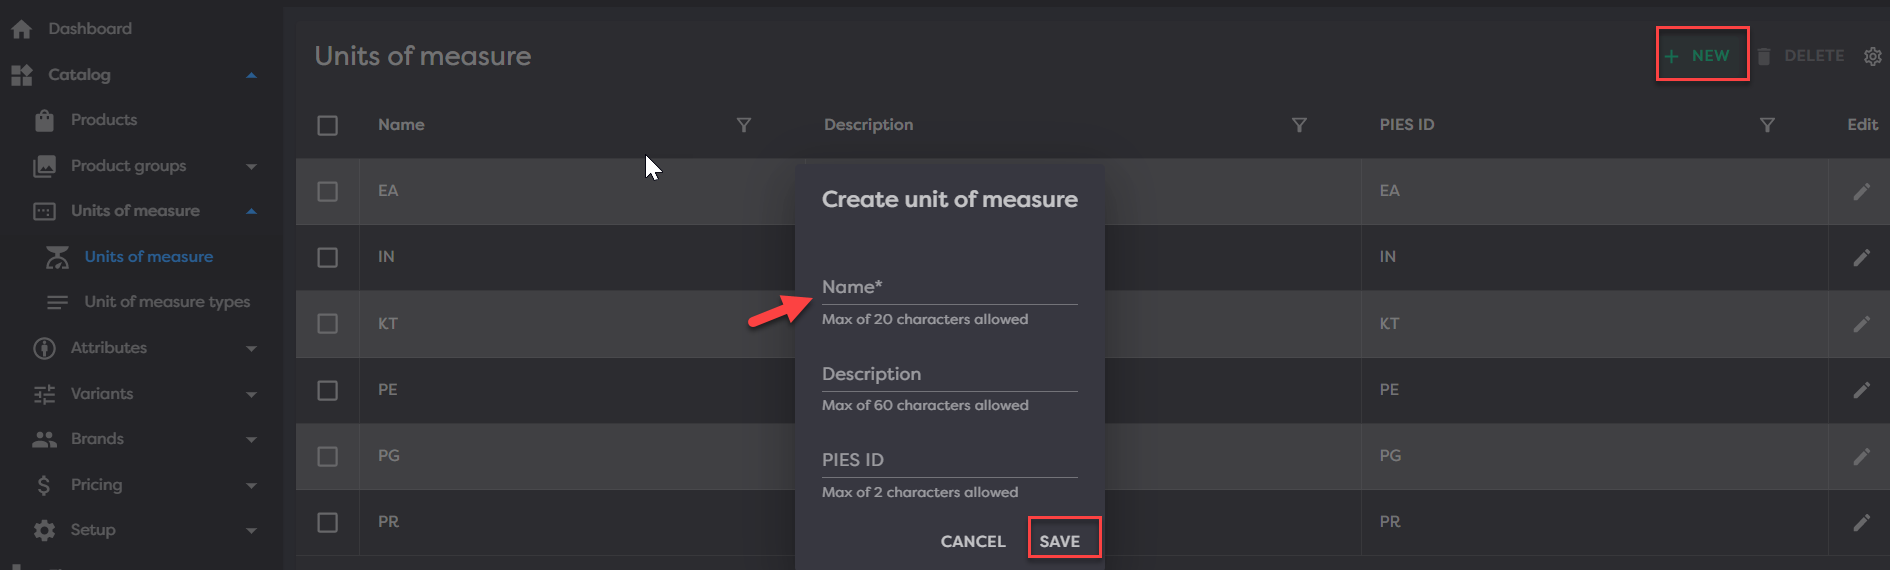Screen dimensions: 1890x570
Task: Toggle the select-all checkbox in header
Action: (x=327, y=125)
